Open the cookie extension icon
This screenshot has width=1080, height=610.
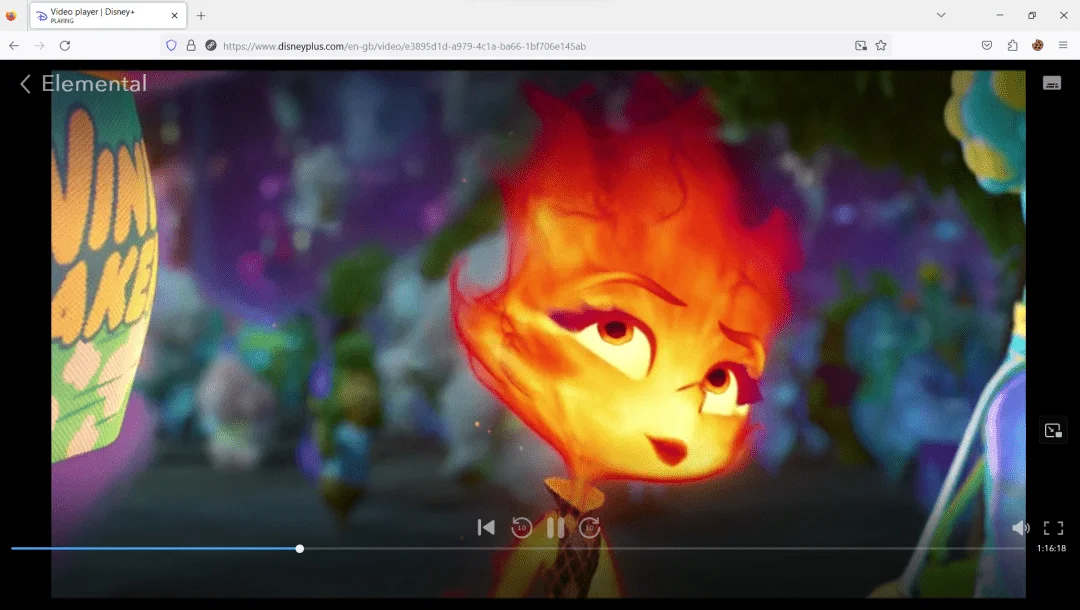click(1037, 46)
